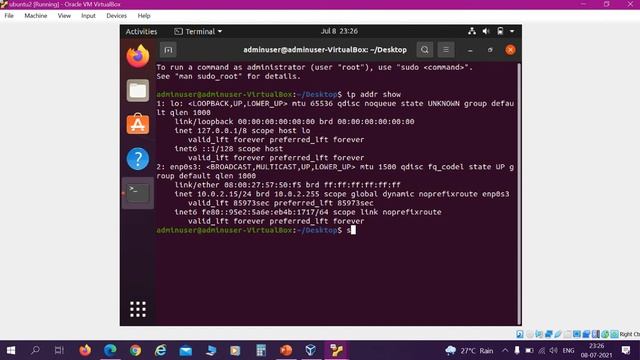Screen dimensions: 640x360
Task: Open the 27°C Rain weather widget
Action: click(469, 351)
